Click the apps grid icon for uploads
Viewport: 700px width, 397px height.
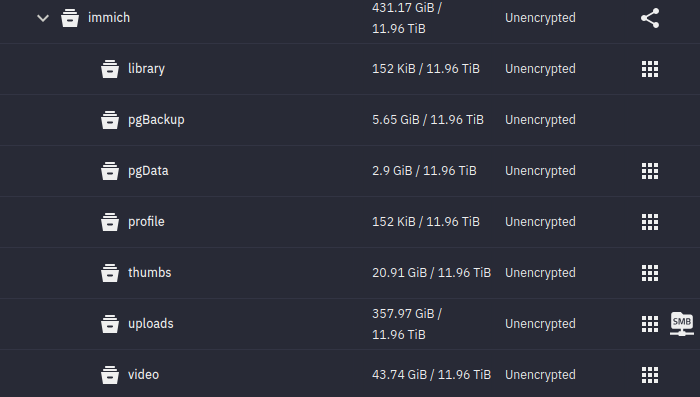(650, 324)
